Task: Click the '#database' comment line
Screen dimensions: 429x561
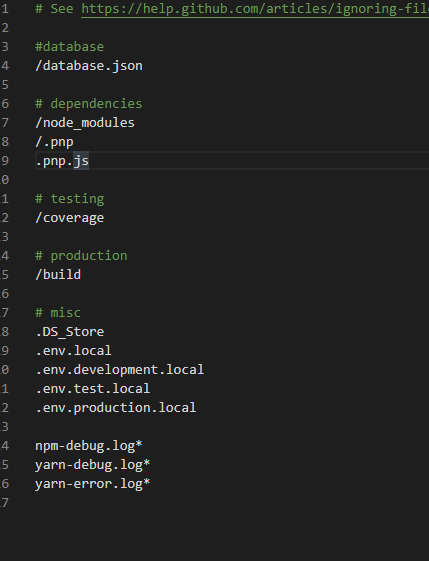Action: coord(69,47)
